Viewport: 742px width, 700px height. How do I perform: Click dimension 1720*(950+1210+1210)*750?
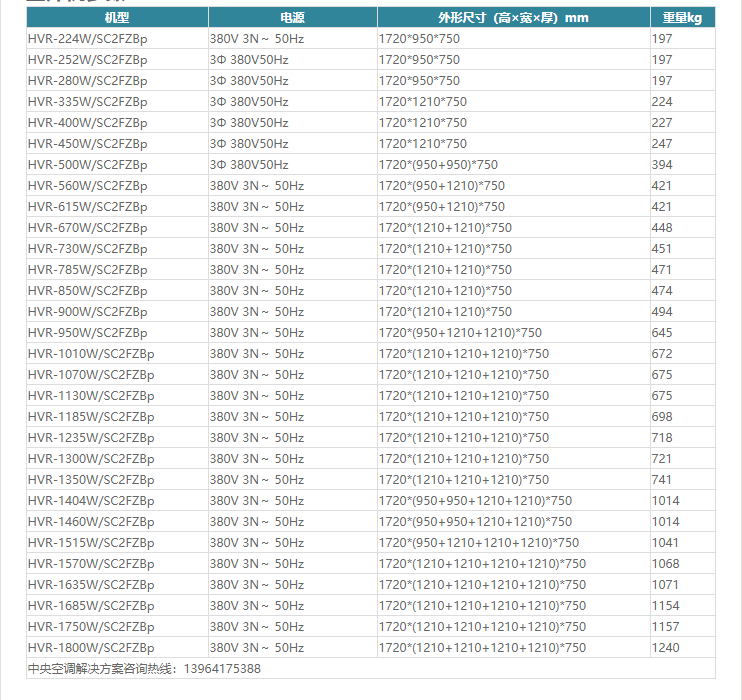(460, 333)
